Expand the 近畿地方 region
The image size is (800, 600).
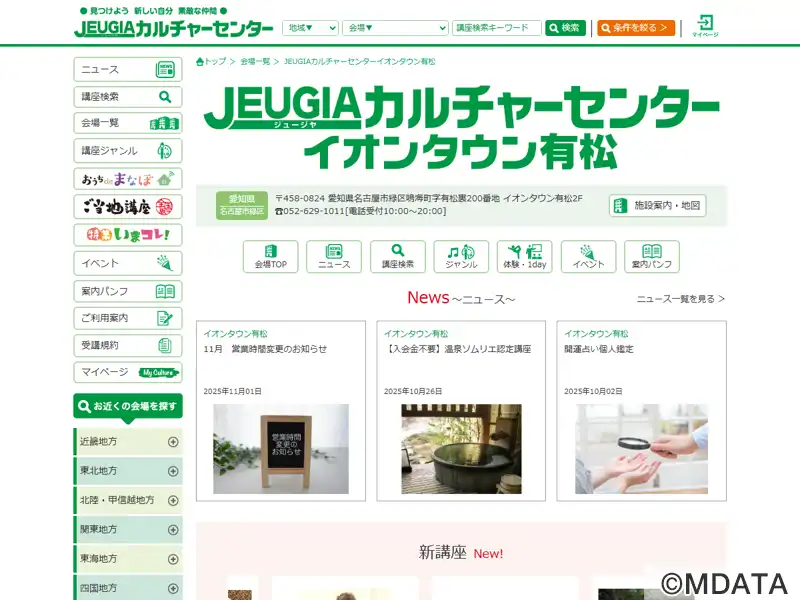pyautogui.click(x=128, y=442)
